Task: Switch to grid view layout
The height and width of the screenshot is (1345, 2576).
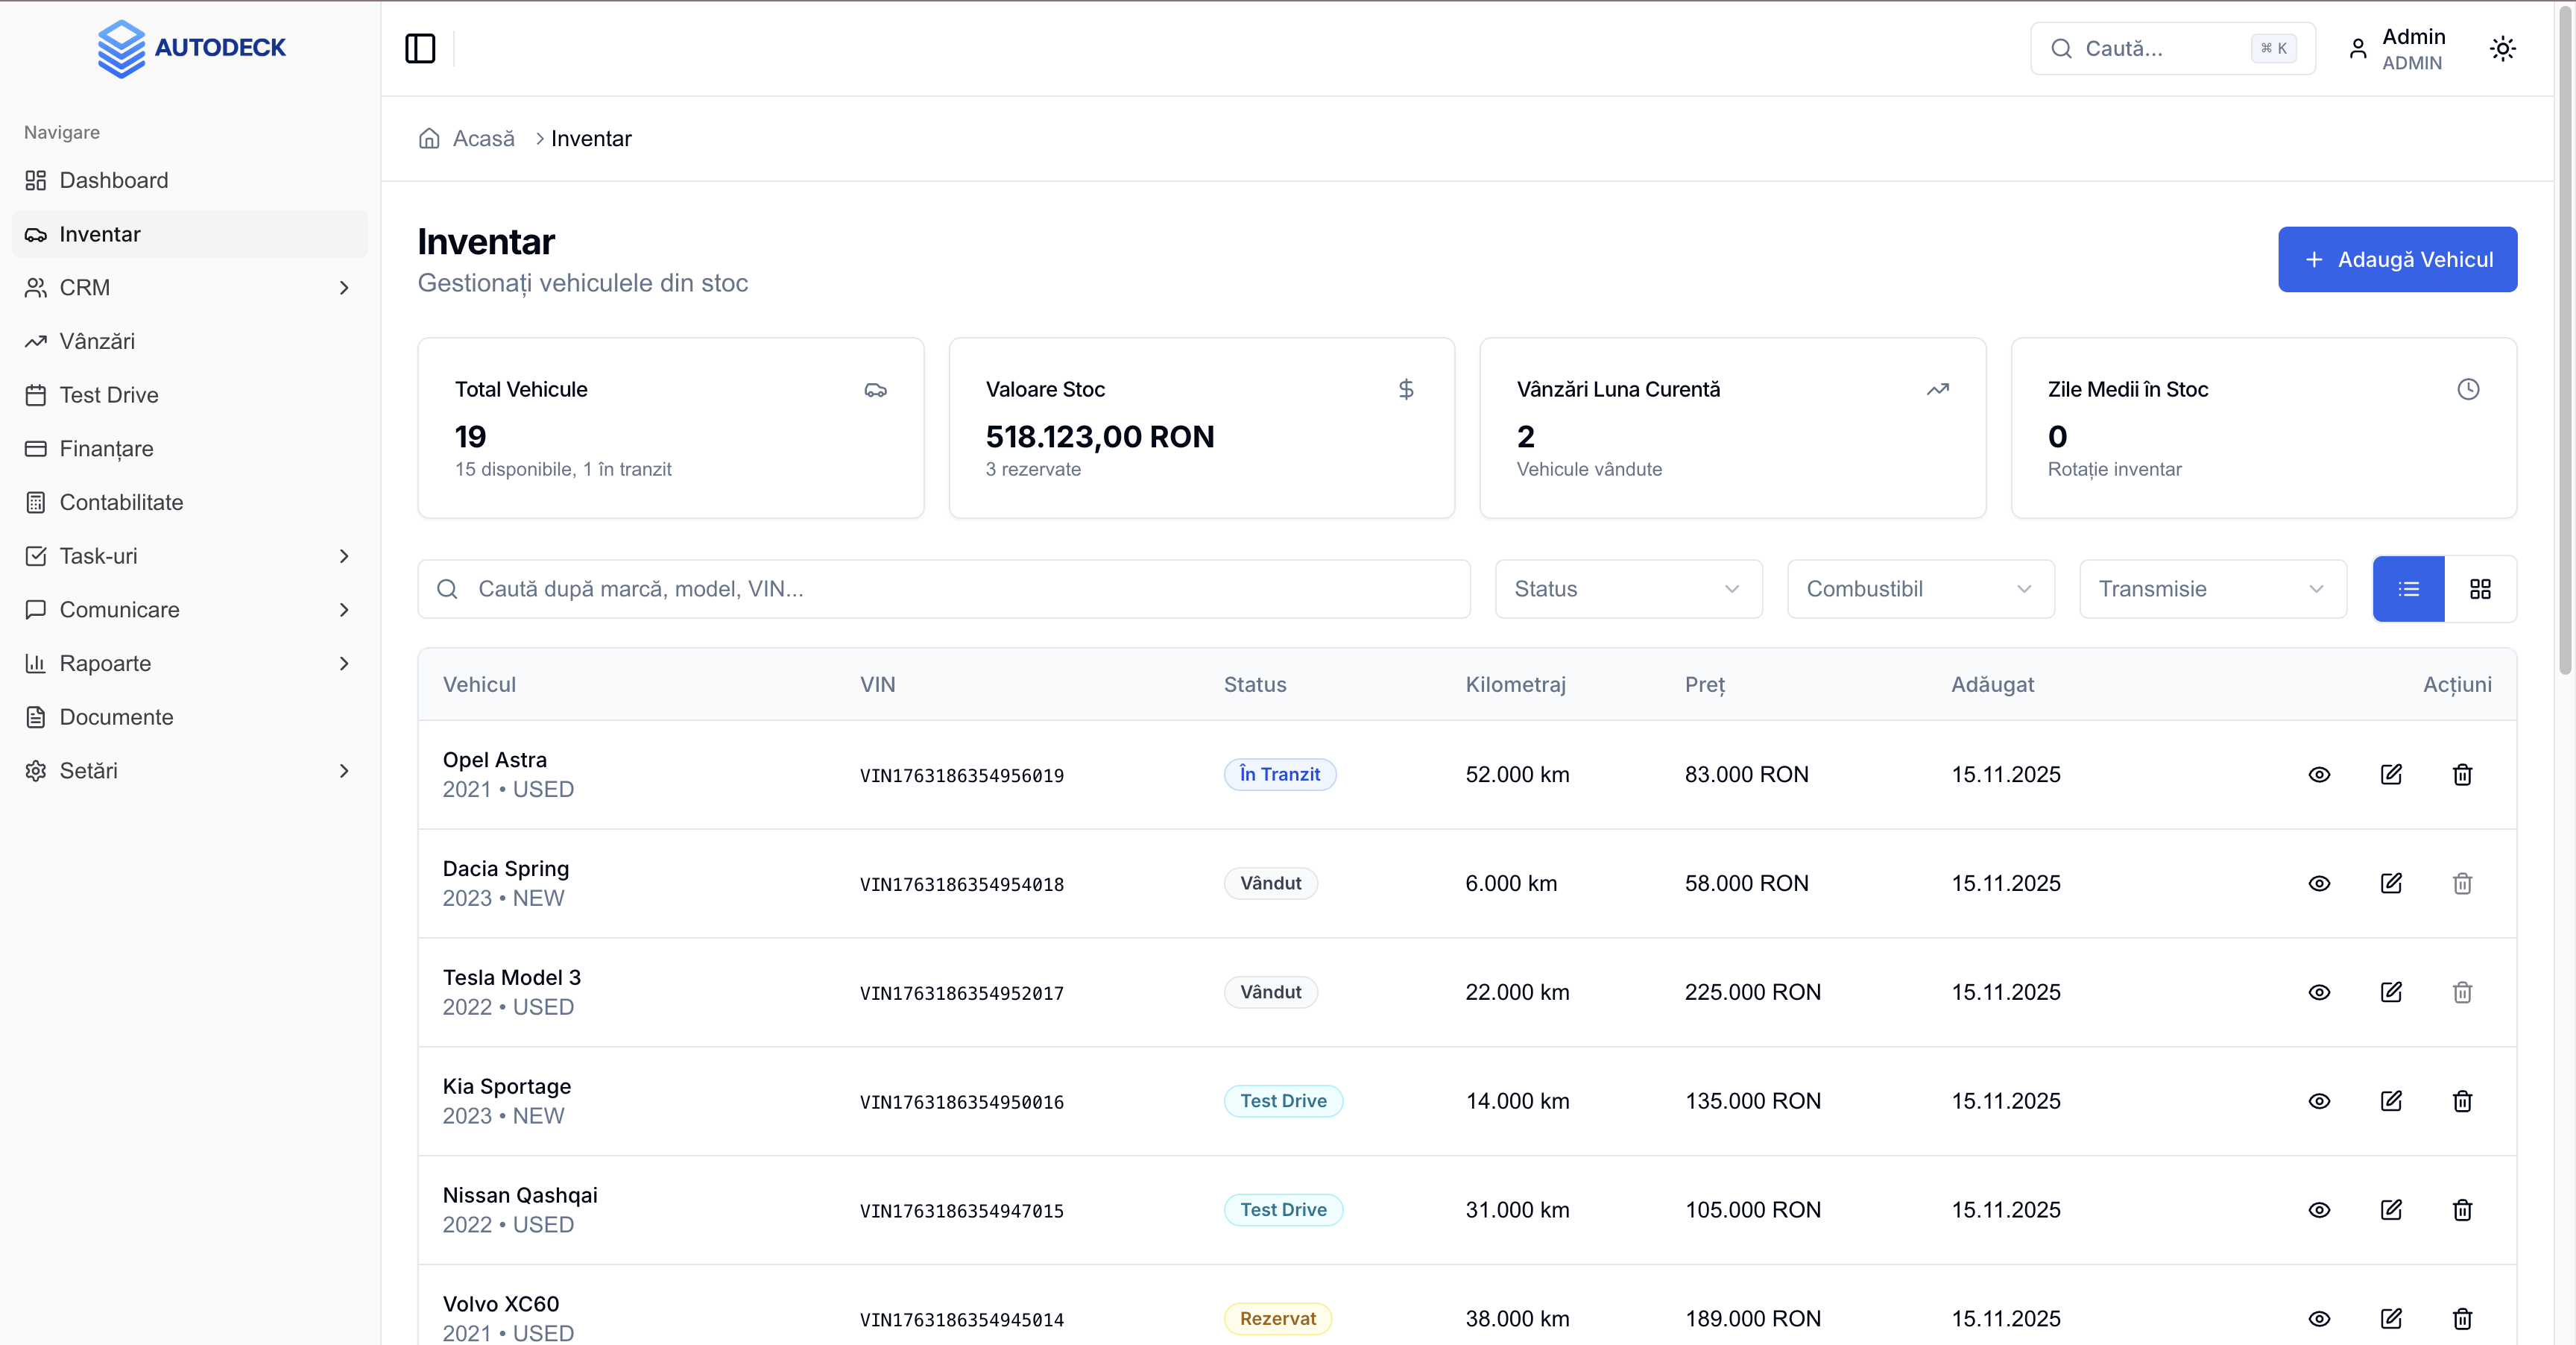Action: click(x=2480, y=589)
